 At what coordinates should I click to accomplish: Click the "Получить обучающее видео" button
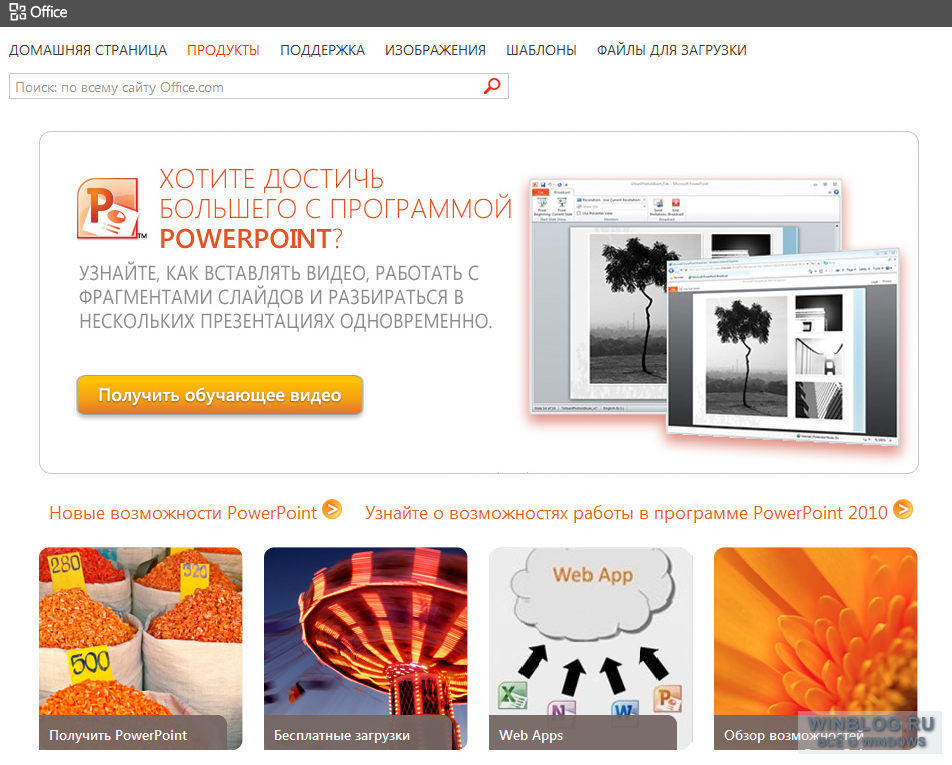(220, 395)
